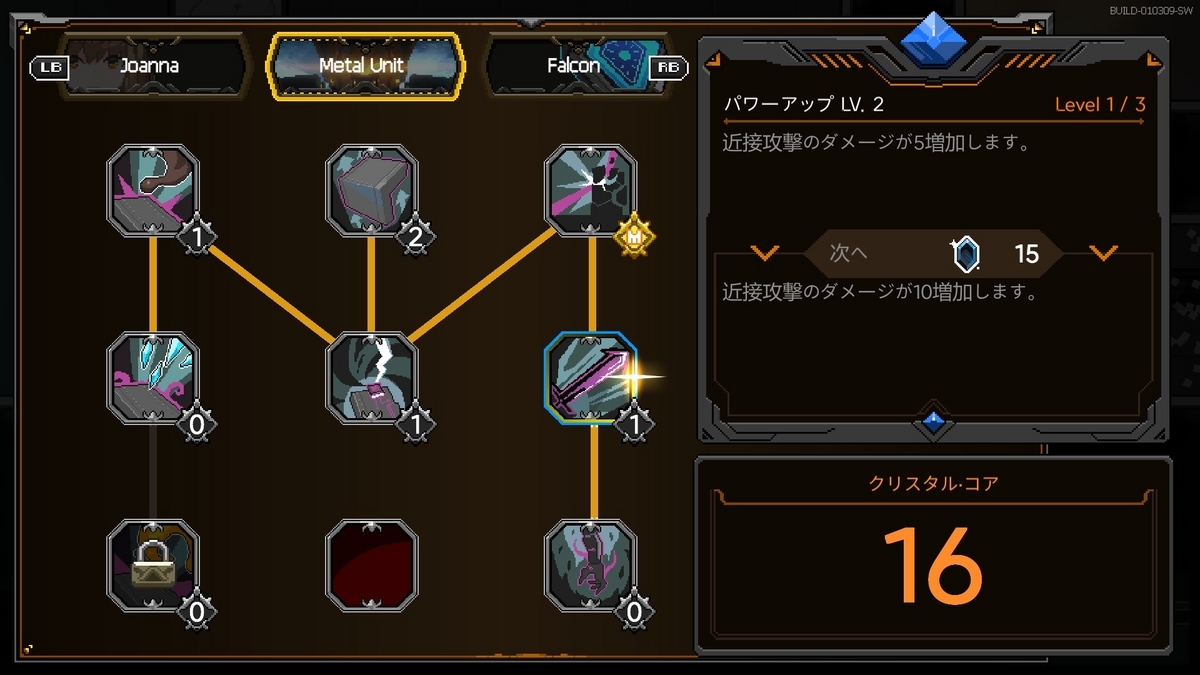Select the locked padlock skill node
Screen dimensions: 1200x675
pos(152,565)
